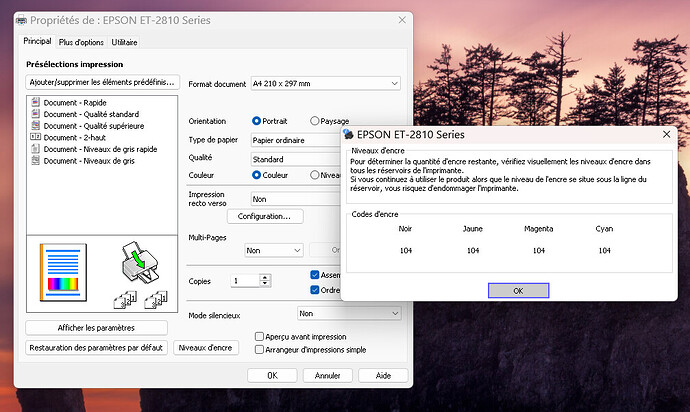Click the right stacked-pages order icon
Image resolution: width=690 pixels, height=412 pixels.
(x=156, y=300)
